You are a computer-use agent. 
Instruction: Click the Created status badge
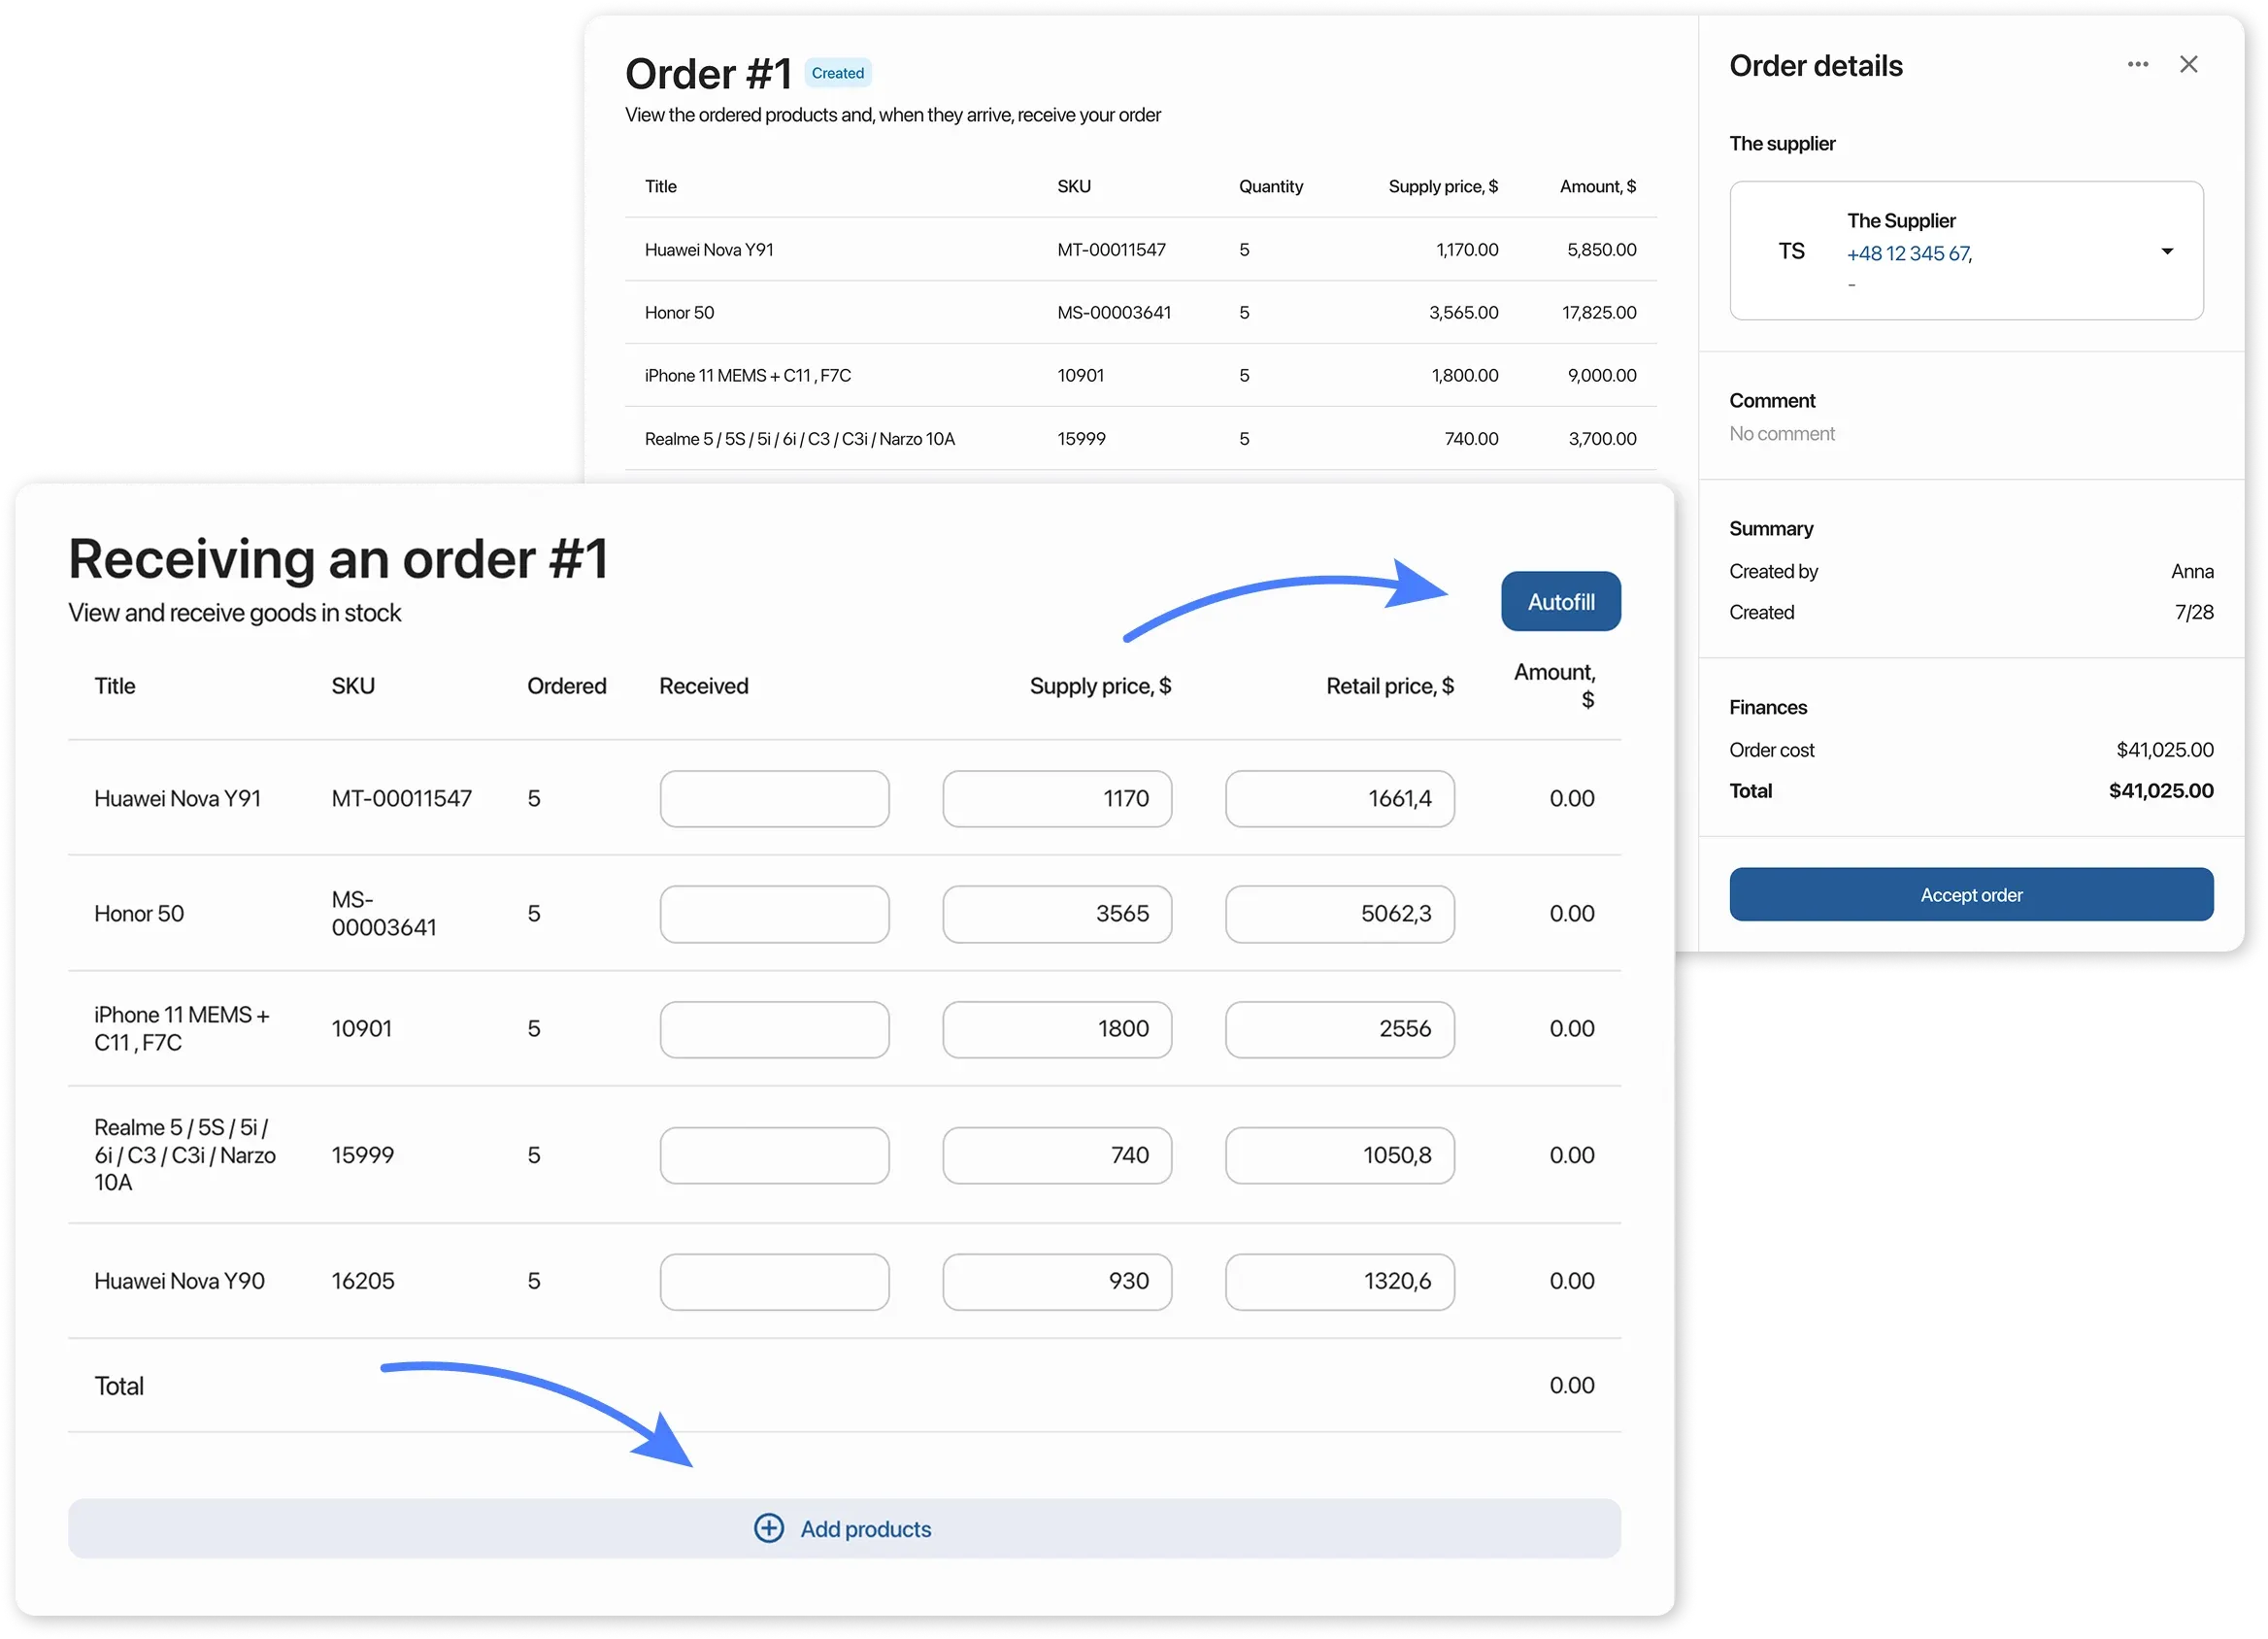(837, 73)
